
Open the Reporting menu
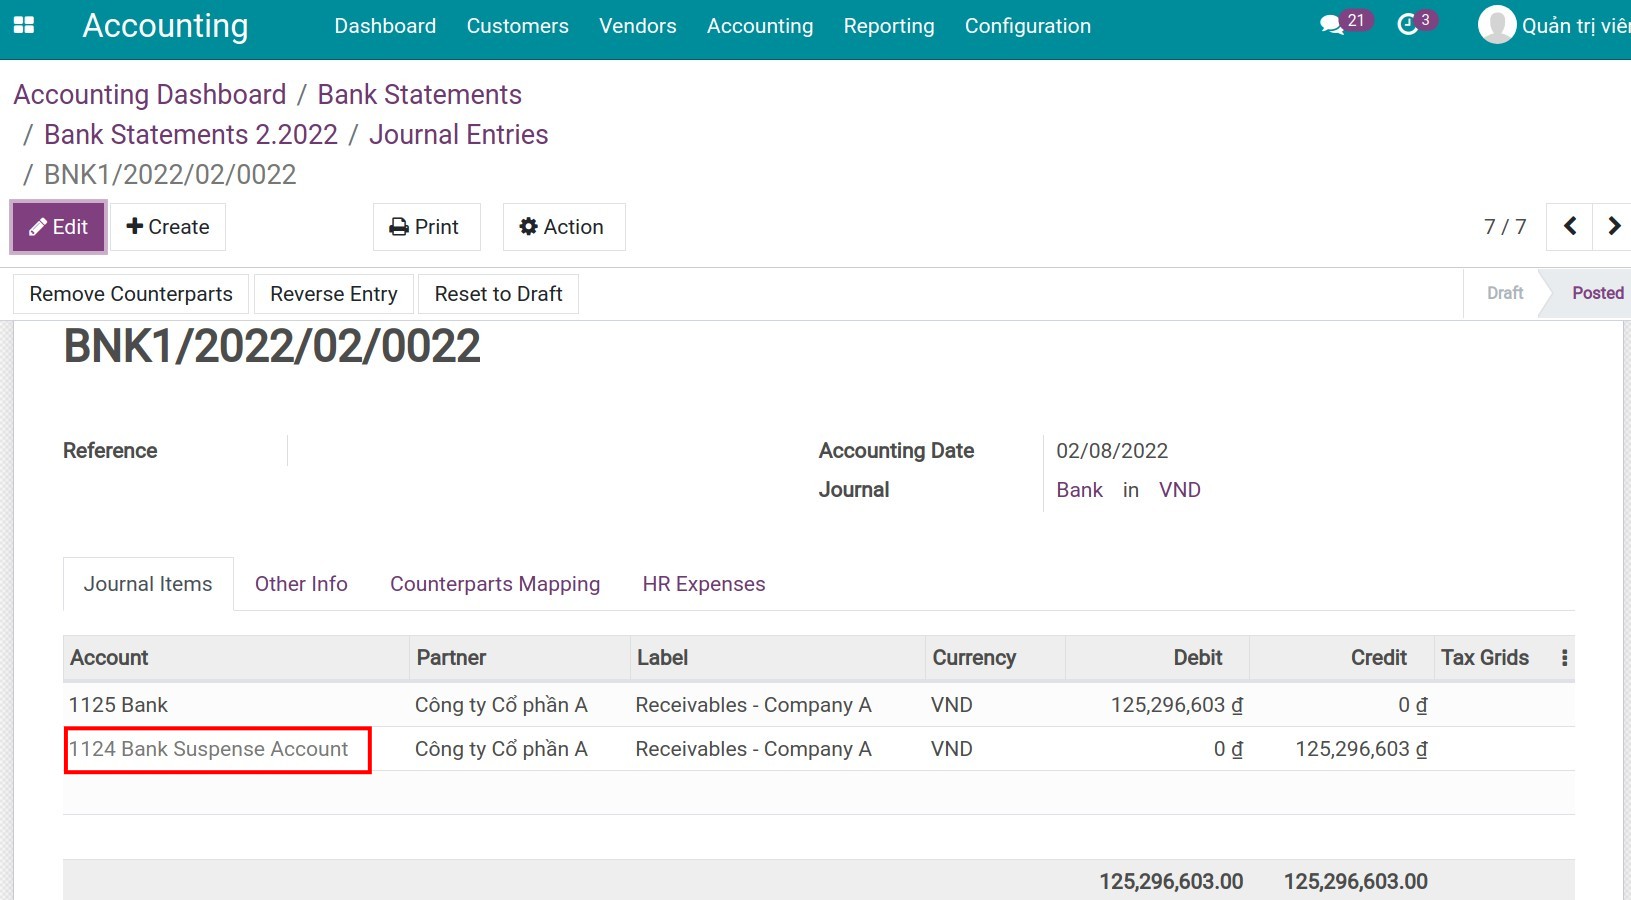click(888, 26)
